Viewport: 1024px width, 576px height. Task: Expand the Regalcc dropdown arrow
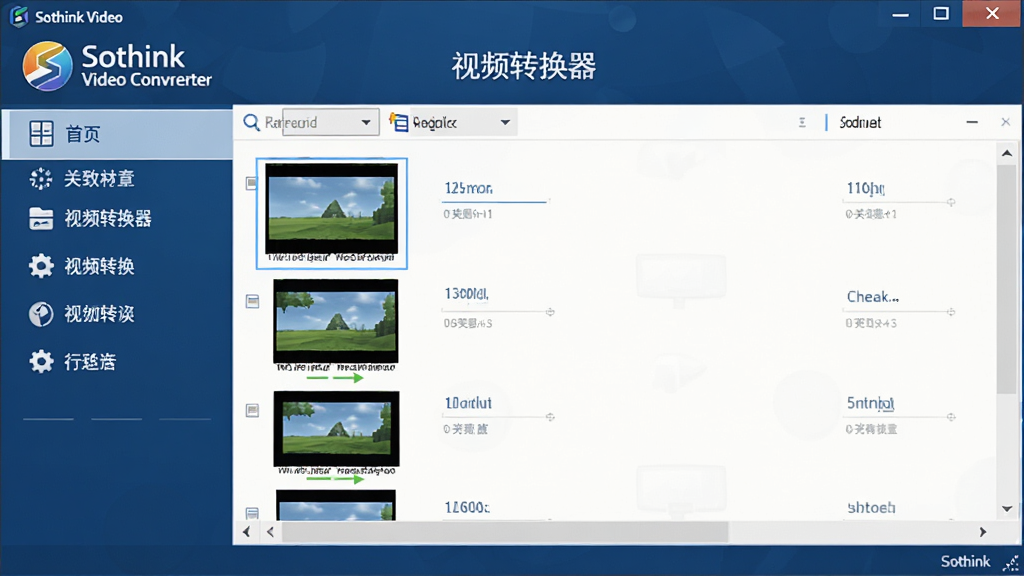(505, 123)
